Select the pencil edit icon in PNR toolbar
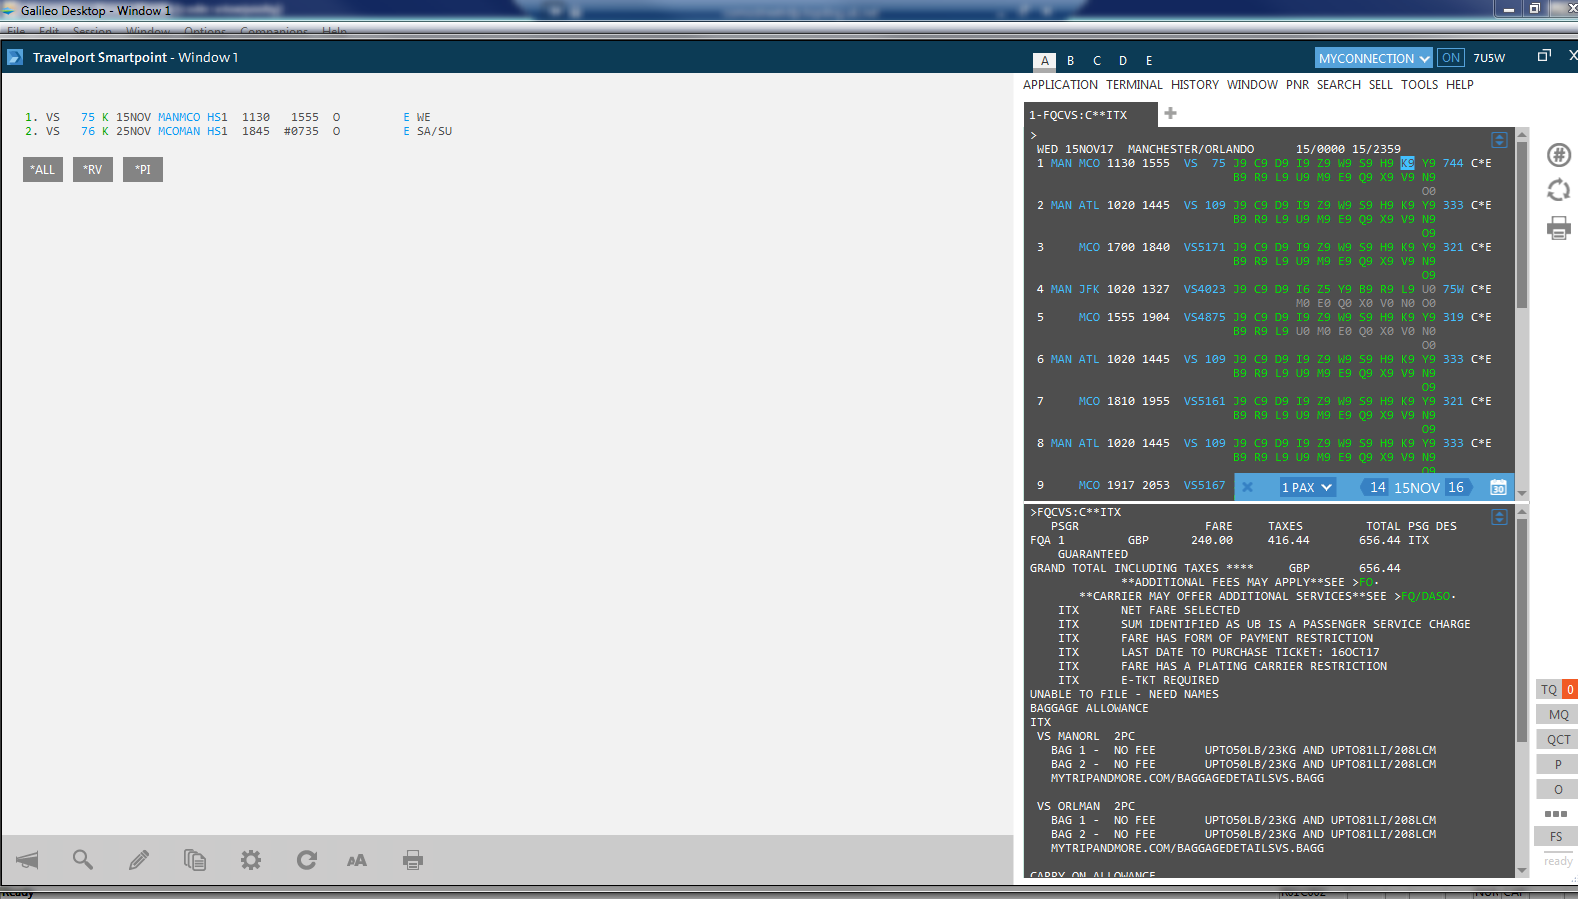Image resolution: width=1578 pixels, height=899 pixels. click(139, 860)
